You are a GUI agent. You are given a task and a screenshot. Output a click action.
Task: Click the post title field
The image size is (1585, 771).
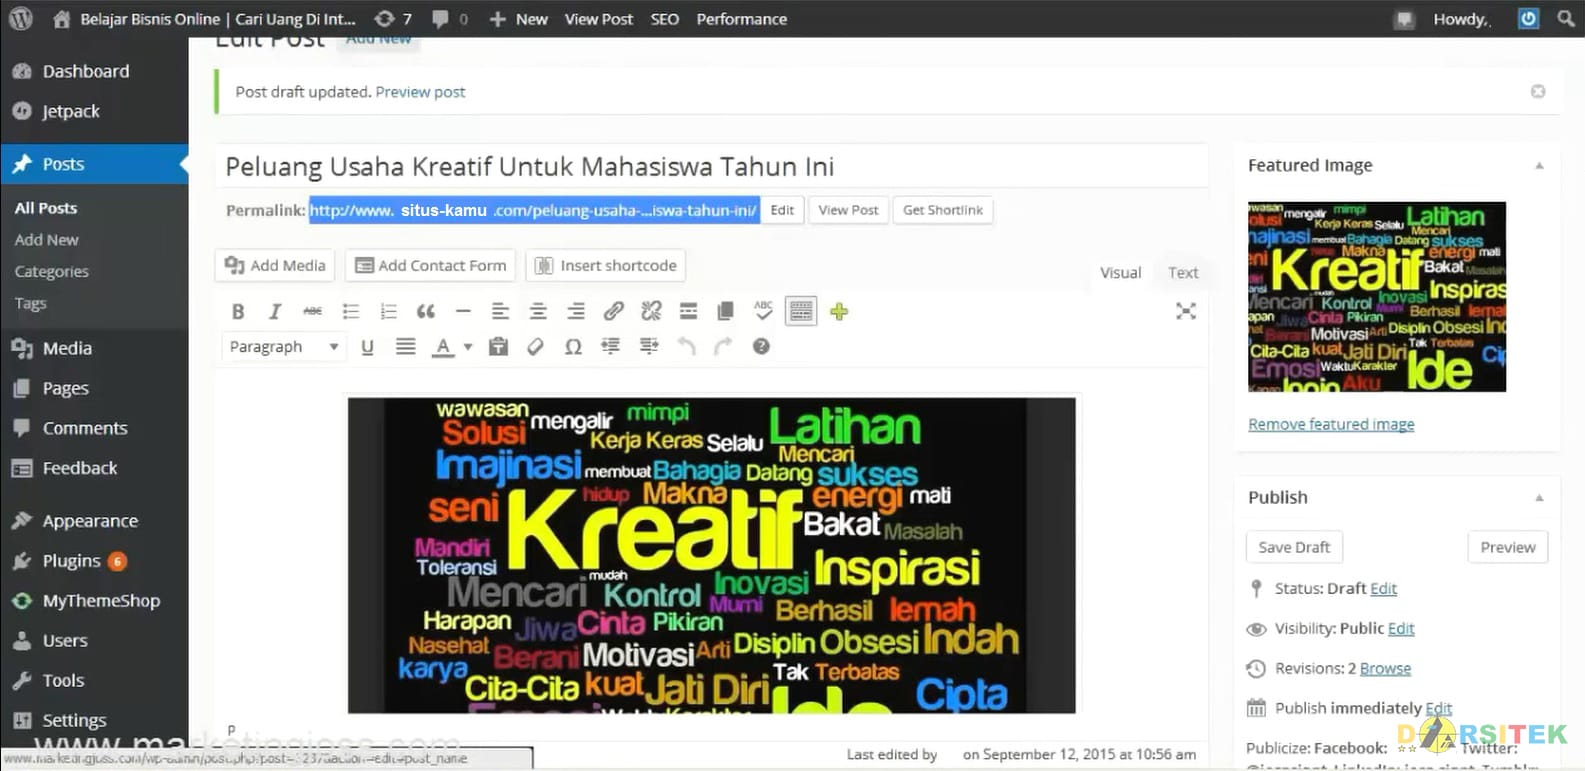pyautogui.click(x=711, y=167)
